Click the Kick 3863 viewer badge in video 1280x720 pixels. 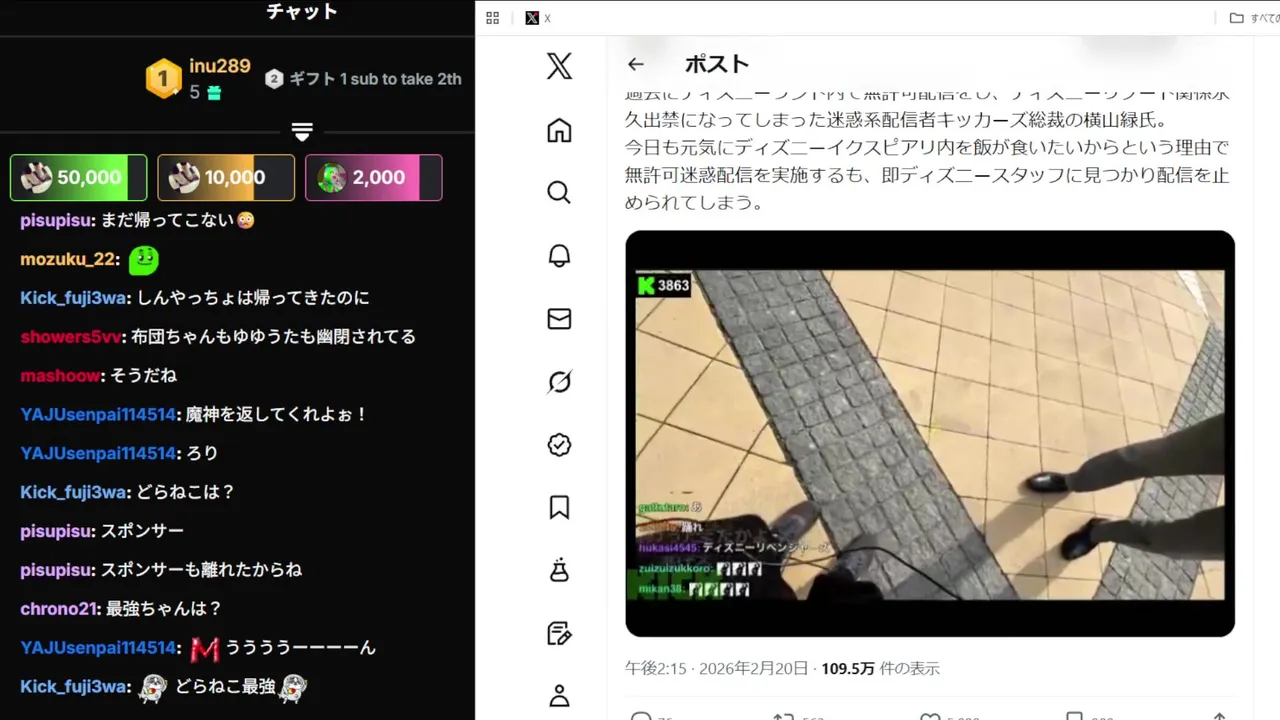click(664, 285)
